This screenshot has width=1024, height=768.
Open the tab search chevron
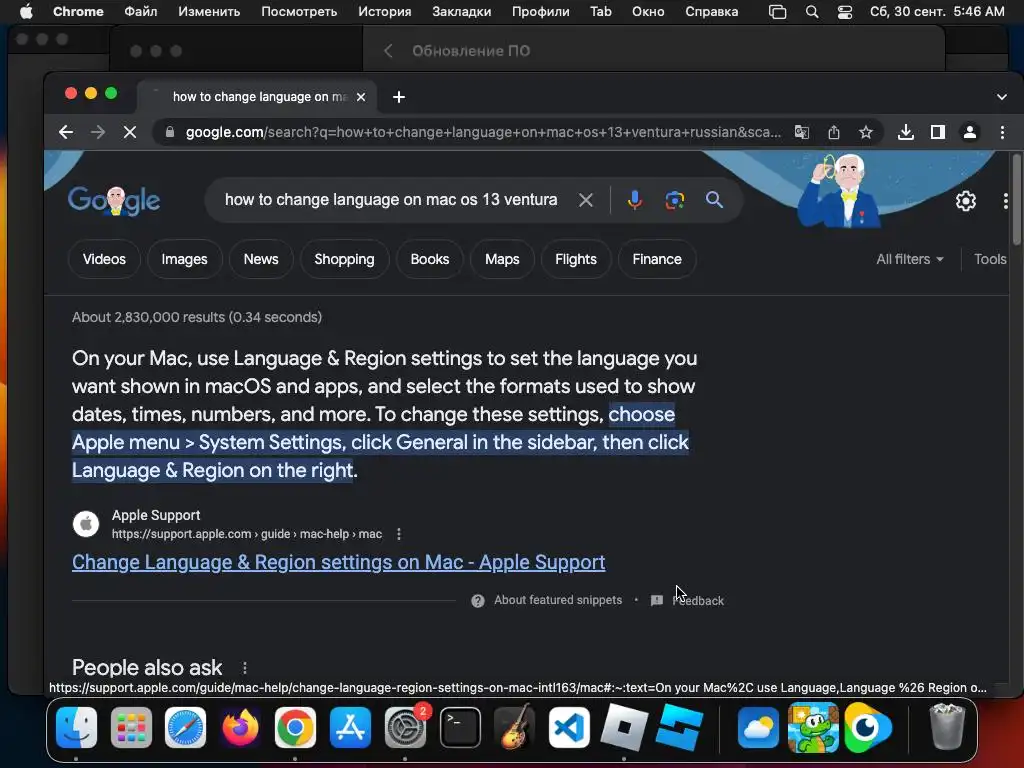(x=1002, y=97)
